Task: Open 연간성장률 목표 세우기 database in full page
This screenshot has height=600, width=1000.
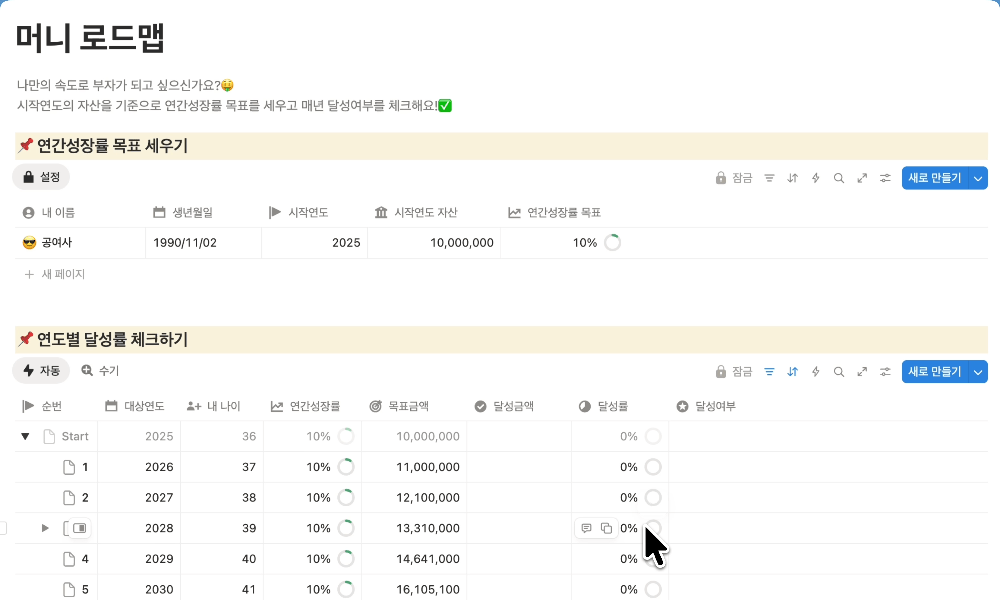Action: click(x=862, y=178)
